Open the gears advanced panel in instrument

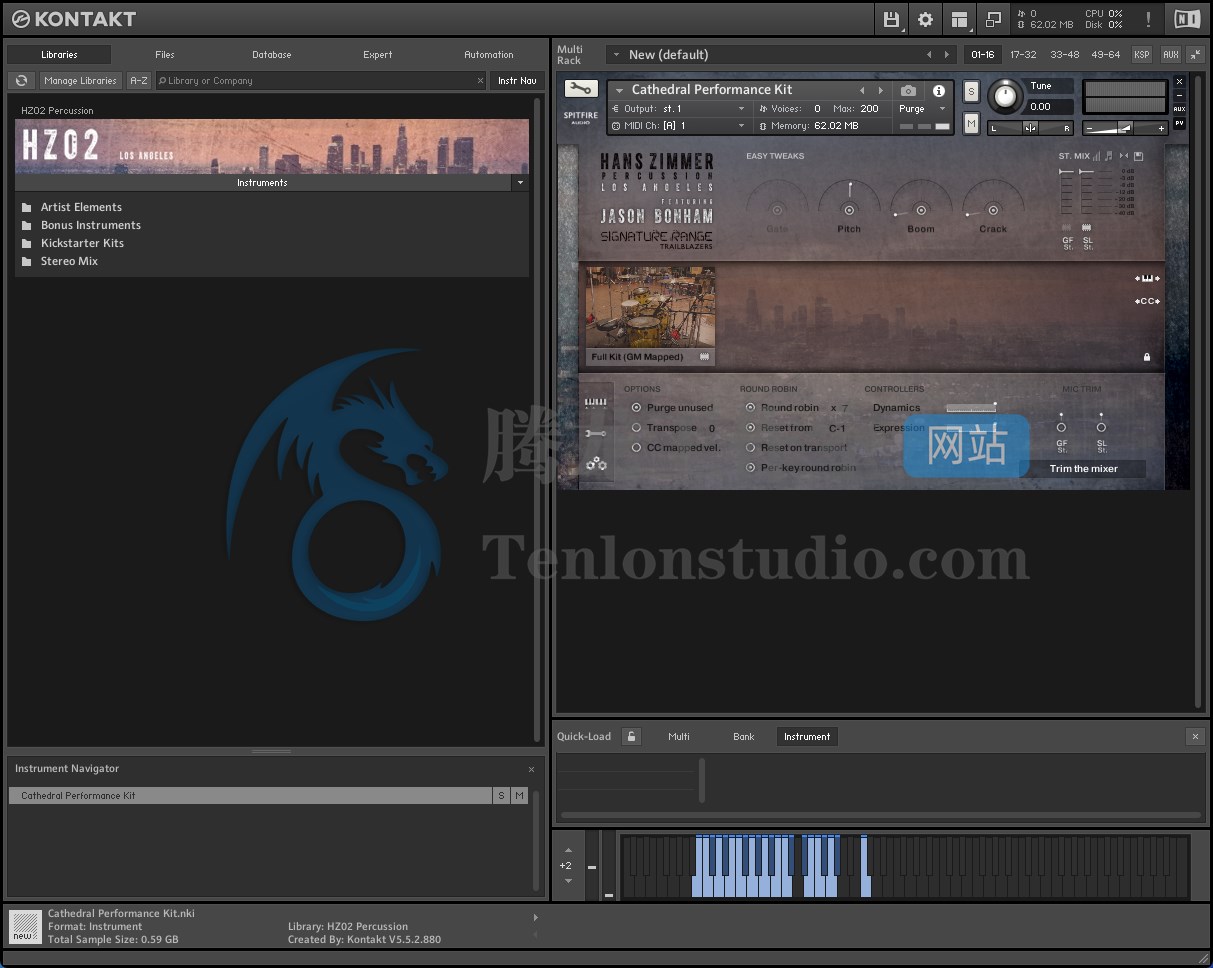point(596,463)
